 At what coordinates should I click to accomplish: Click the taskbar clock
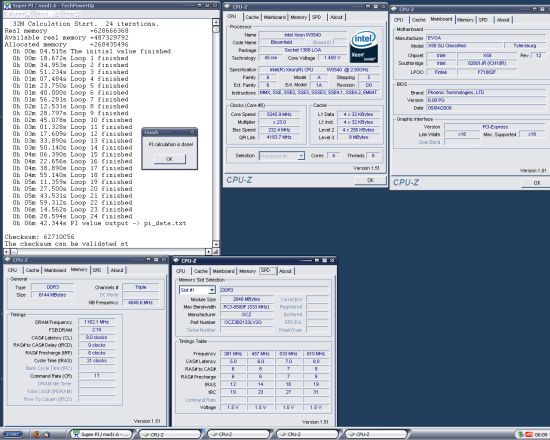542,435
